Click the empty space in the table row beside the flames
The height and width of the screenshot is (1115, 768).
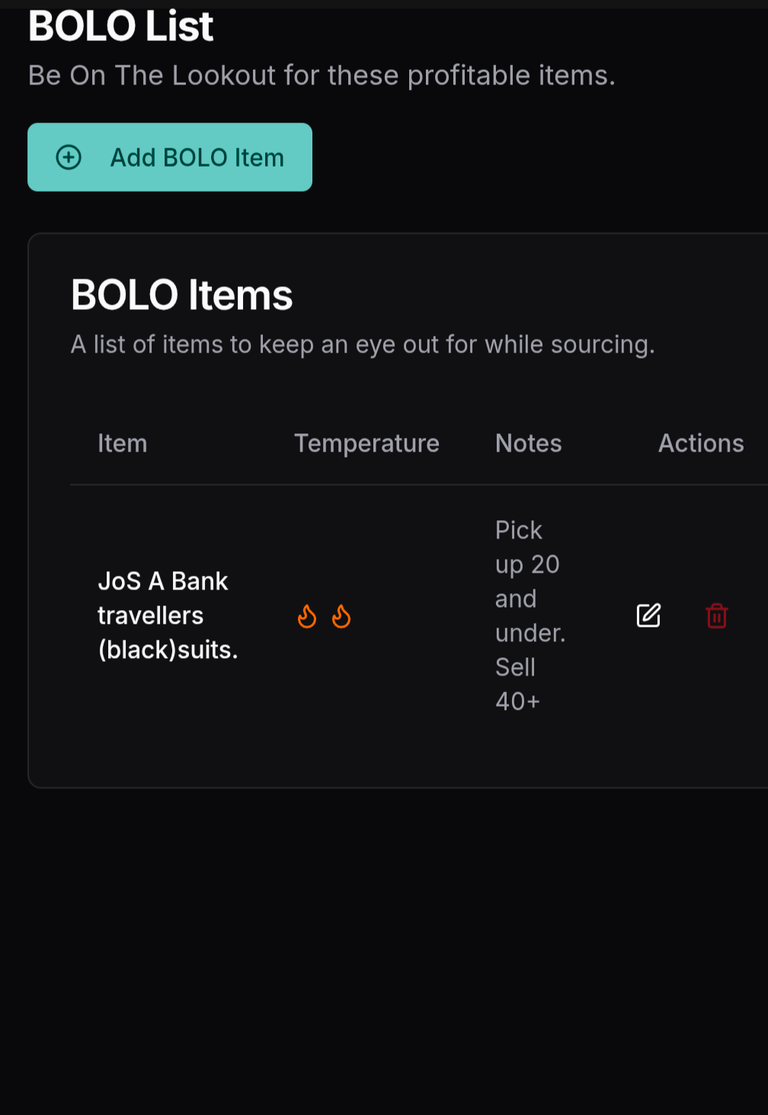pyautogui.click(x=420, y=616)
